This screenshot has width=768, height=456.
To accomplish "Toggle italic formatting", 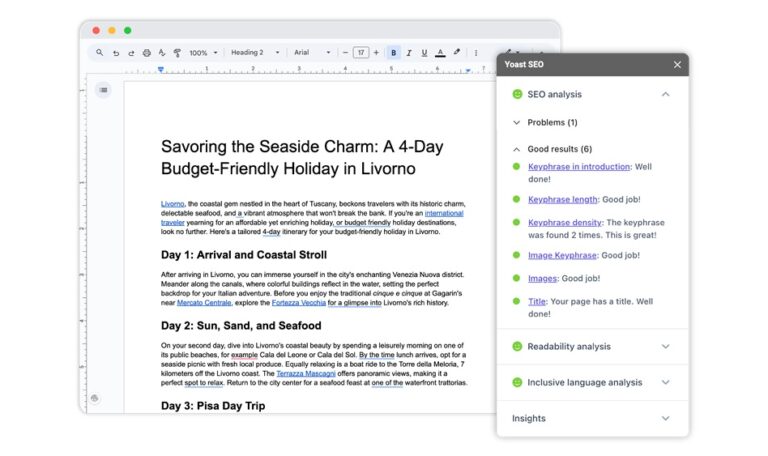I will (x=409, y=53).
